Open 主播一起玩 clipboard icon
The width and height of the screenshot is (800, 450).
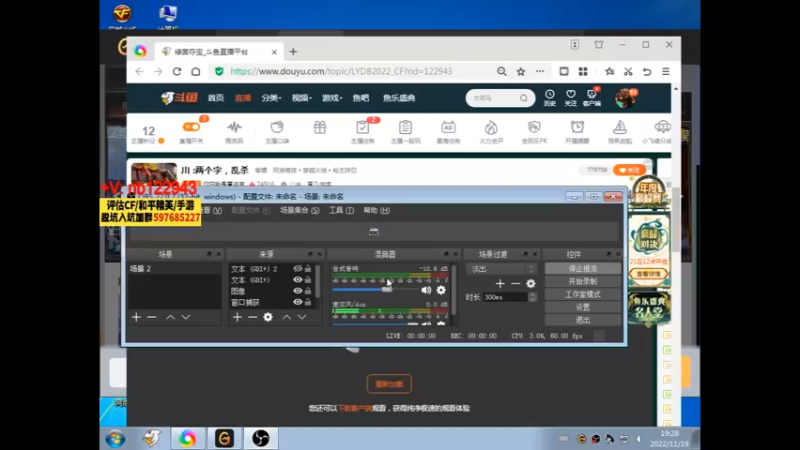point(406,132)
